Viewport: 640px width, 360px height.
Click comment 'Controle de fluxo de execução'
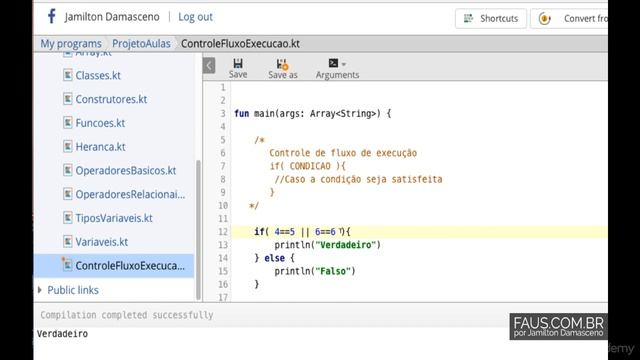coord(343,153)
